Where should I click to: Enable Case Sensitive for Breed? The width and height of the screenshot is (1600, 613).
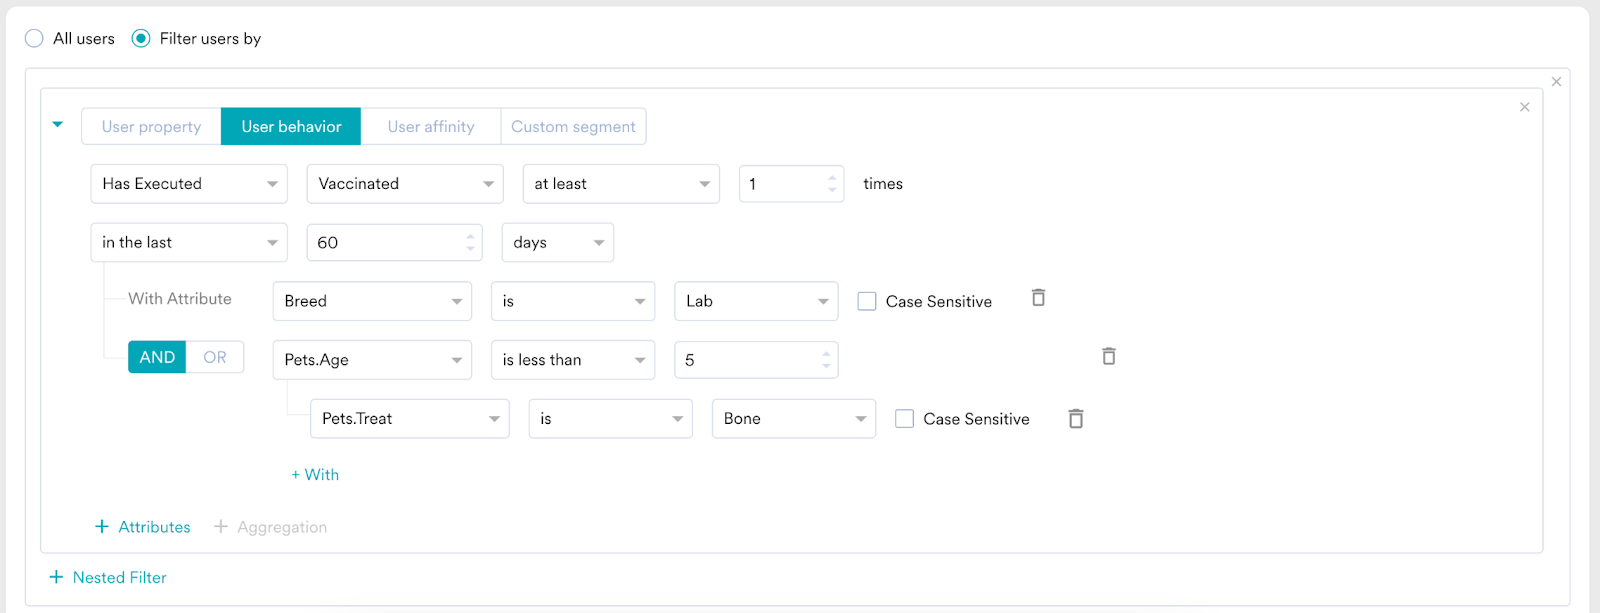coord(867,301)
